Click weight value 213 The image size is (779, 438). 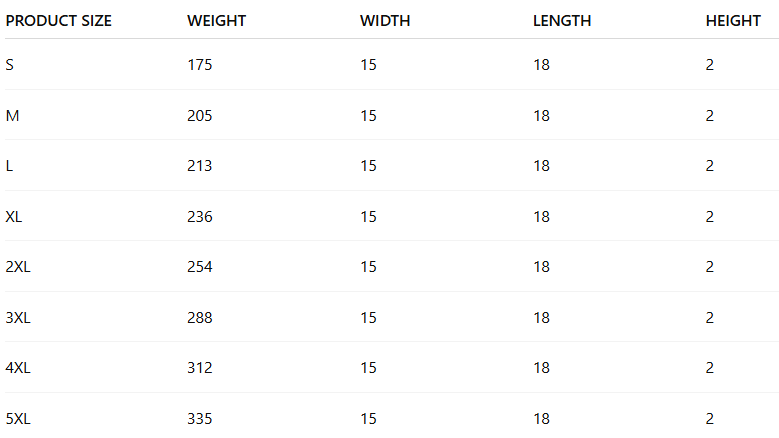[x=200, y=166]
